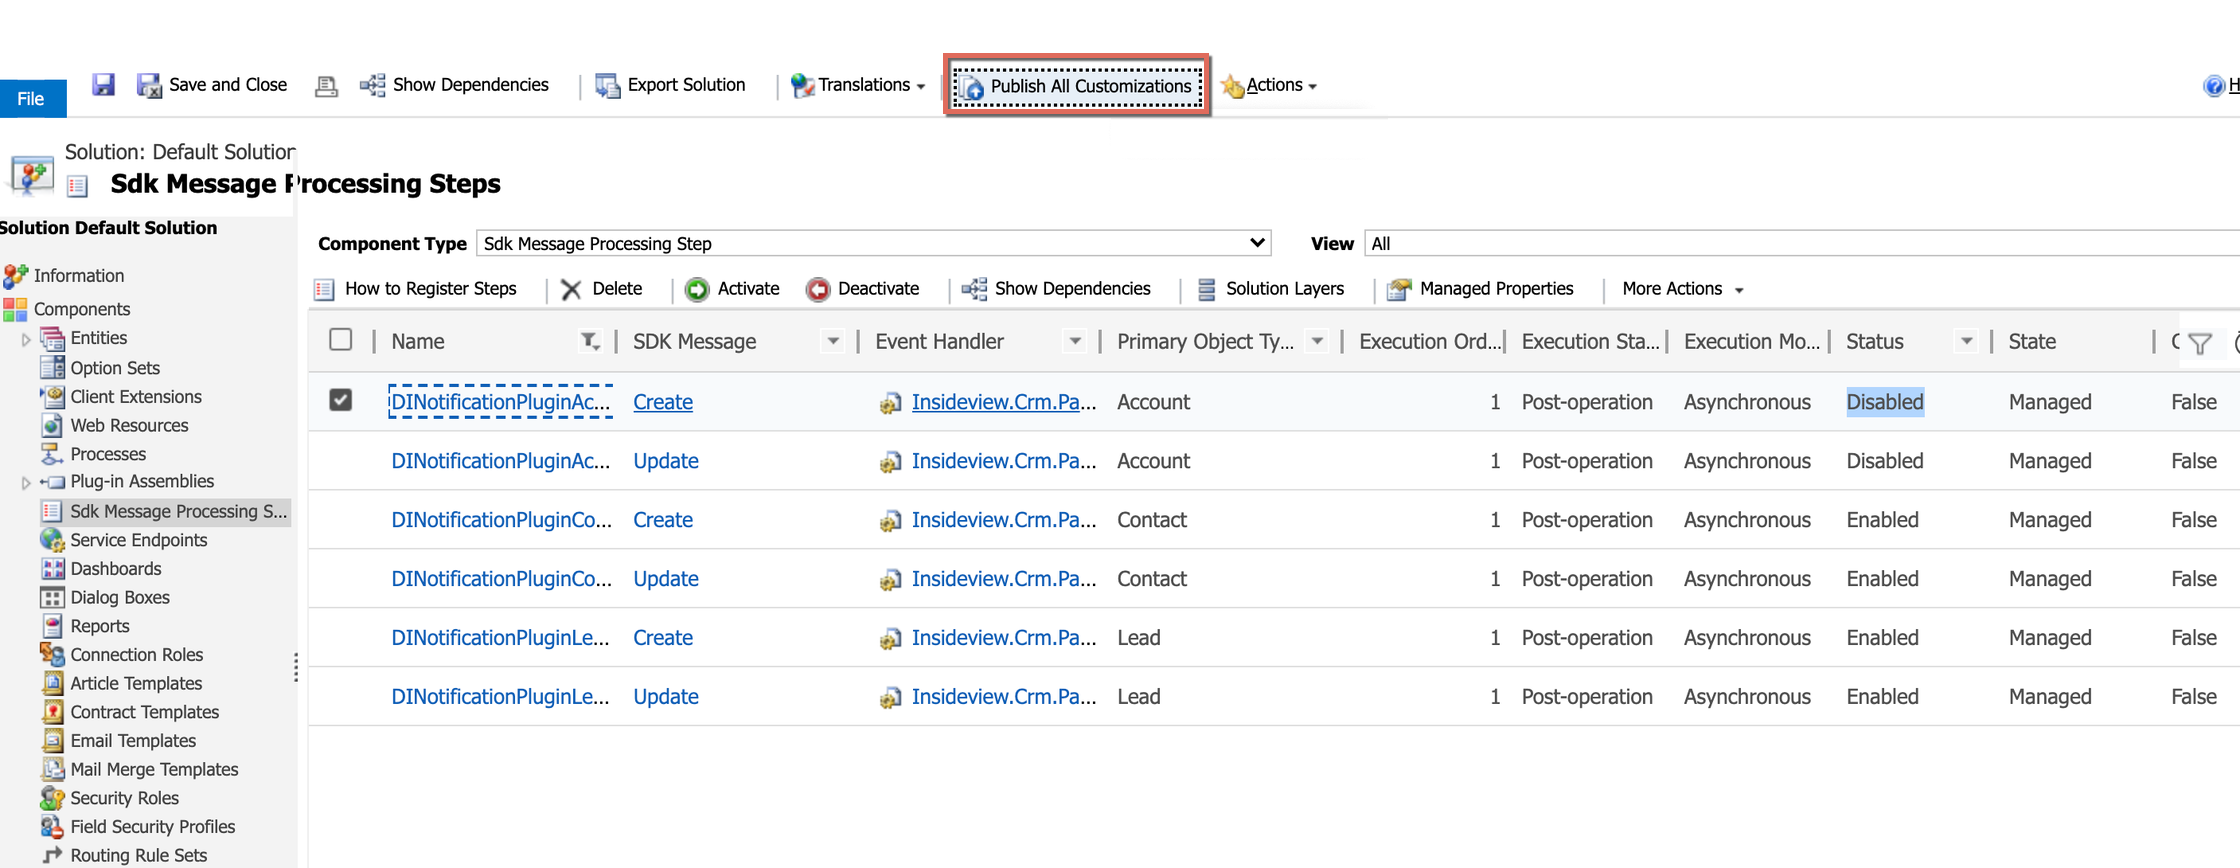Screen dimensions: 2240x868
Task: Open Show Dependencies in top toolbar
Action: (x=454, y=85)
